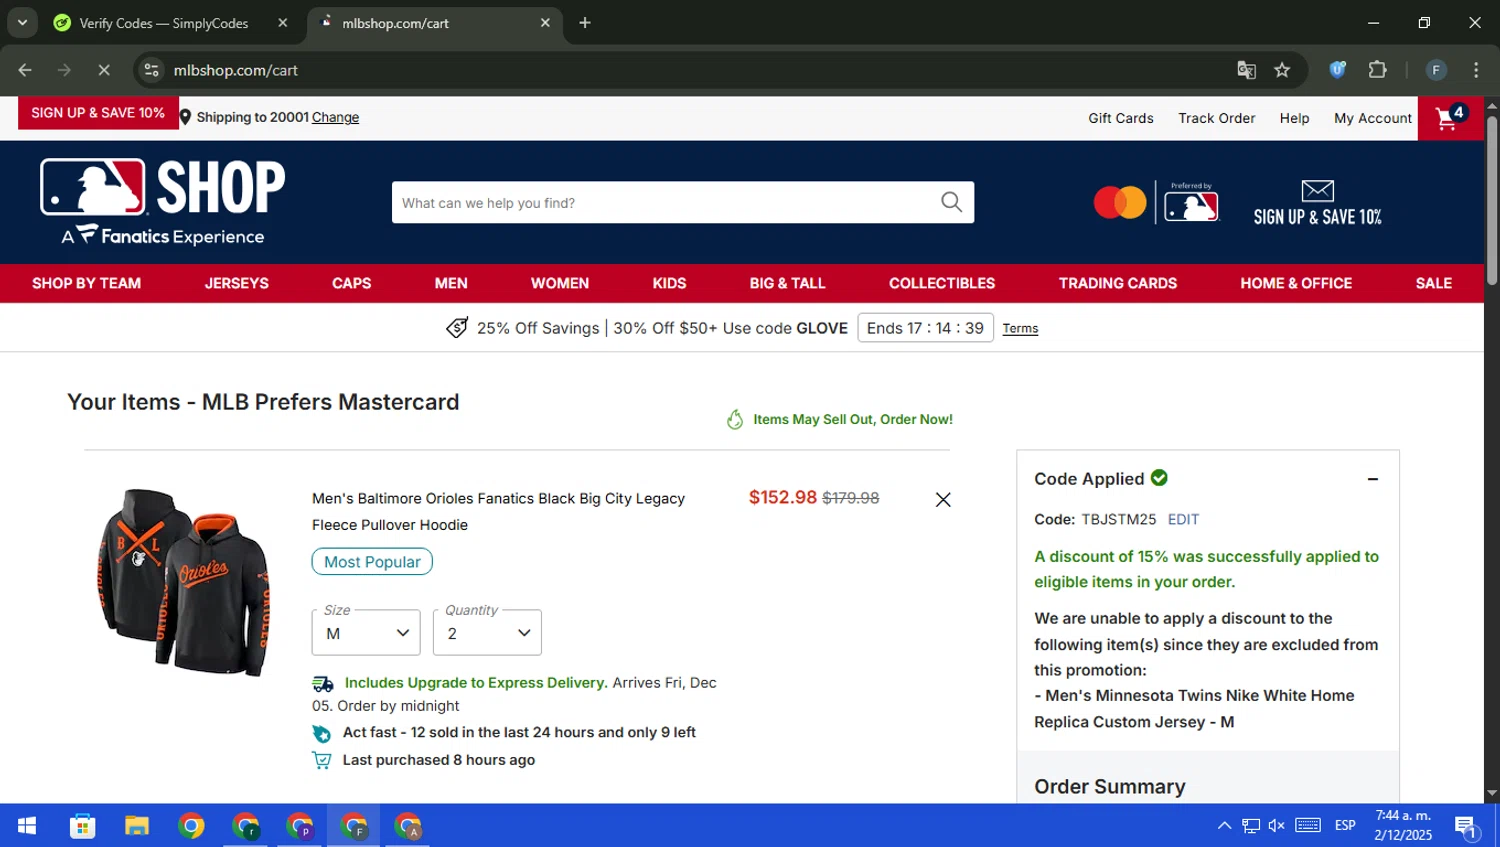Viewport: 1500px width, 847px height.
Task: Edit the applied code TBJSTM25
Action: pos(1183,519)
